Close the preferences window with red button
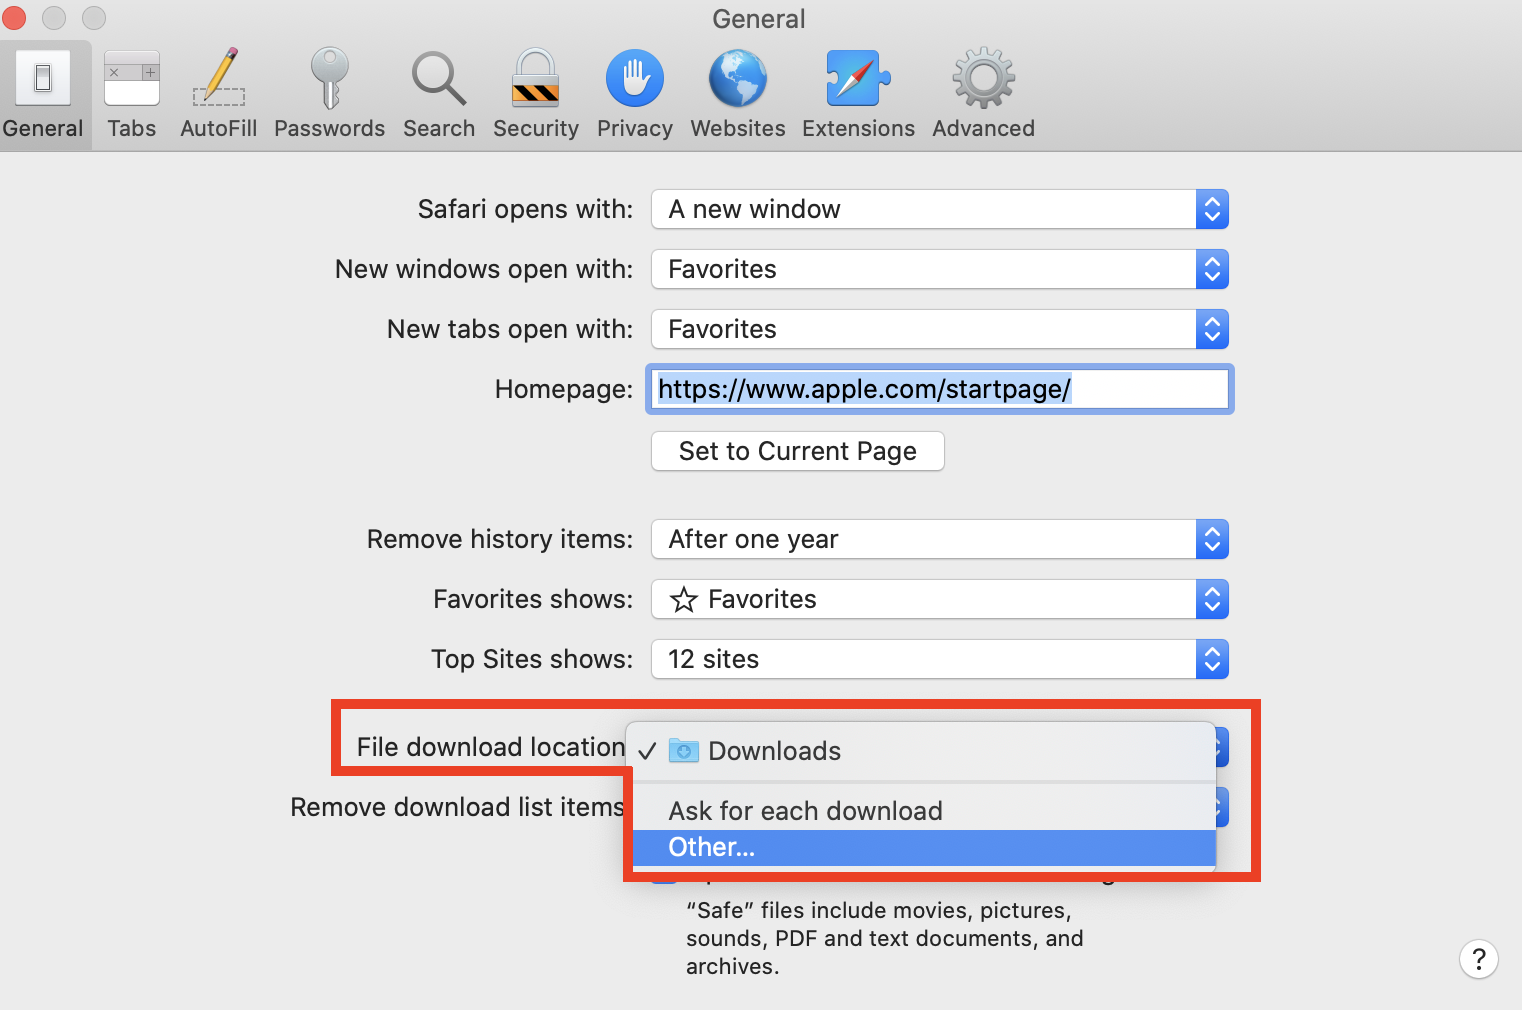This screenshot has height=1010, width=1522. tap(14, 18)
